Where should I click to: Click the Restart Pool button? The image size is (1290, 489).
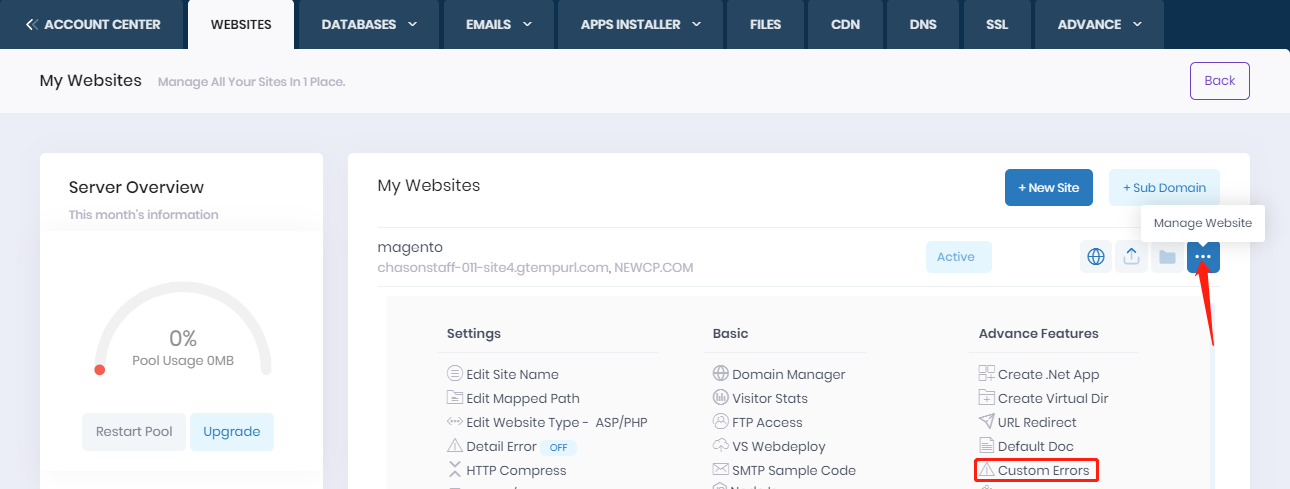point(134,432)
